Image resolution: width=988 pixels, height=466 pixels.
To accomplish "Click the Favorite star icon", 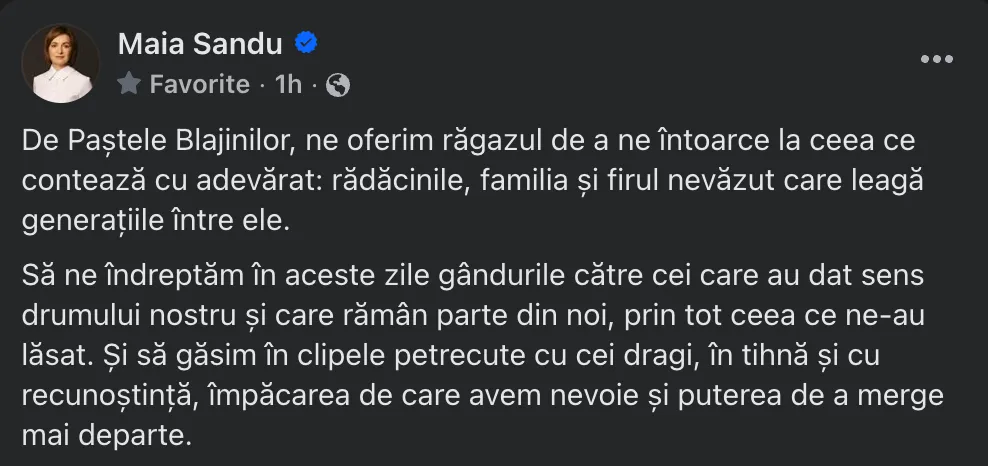I will point(129,84).
